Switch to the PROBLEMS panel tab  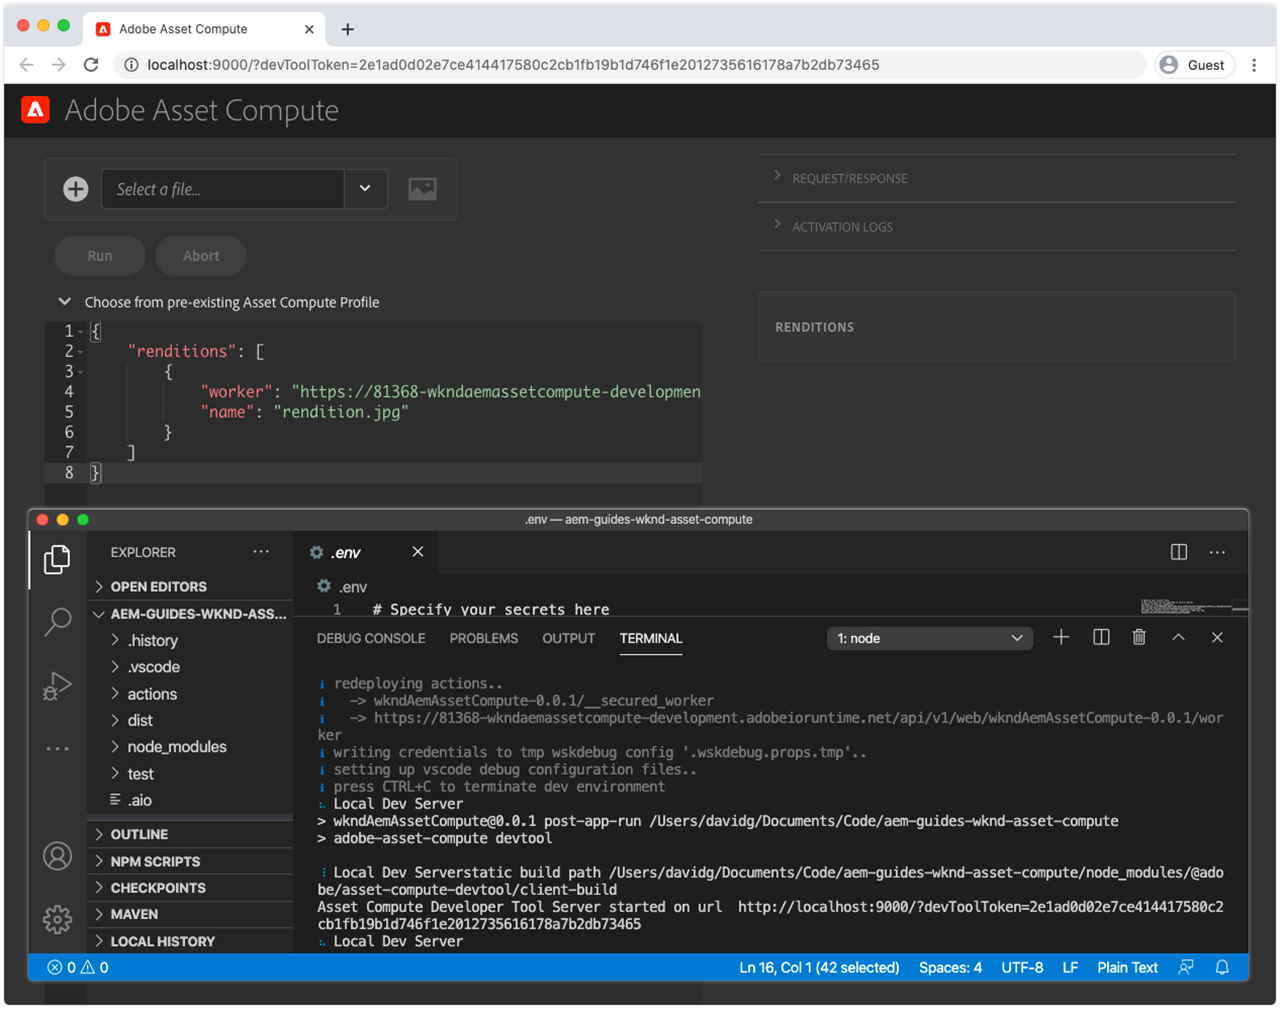pyautogui.click(x=483, y=639)
